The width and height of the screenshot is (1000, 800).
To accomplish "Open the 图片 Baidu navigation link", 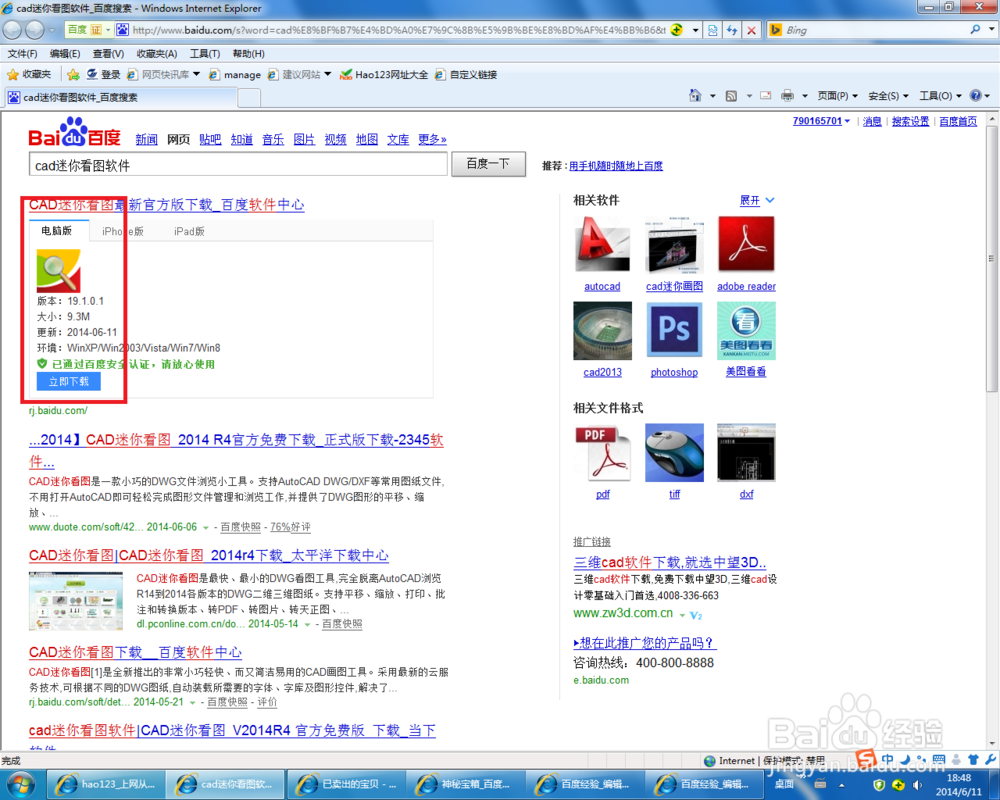I will [x=304, y=139].
